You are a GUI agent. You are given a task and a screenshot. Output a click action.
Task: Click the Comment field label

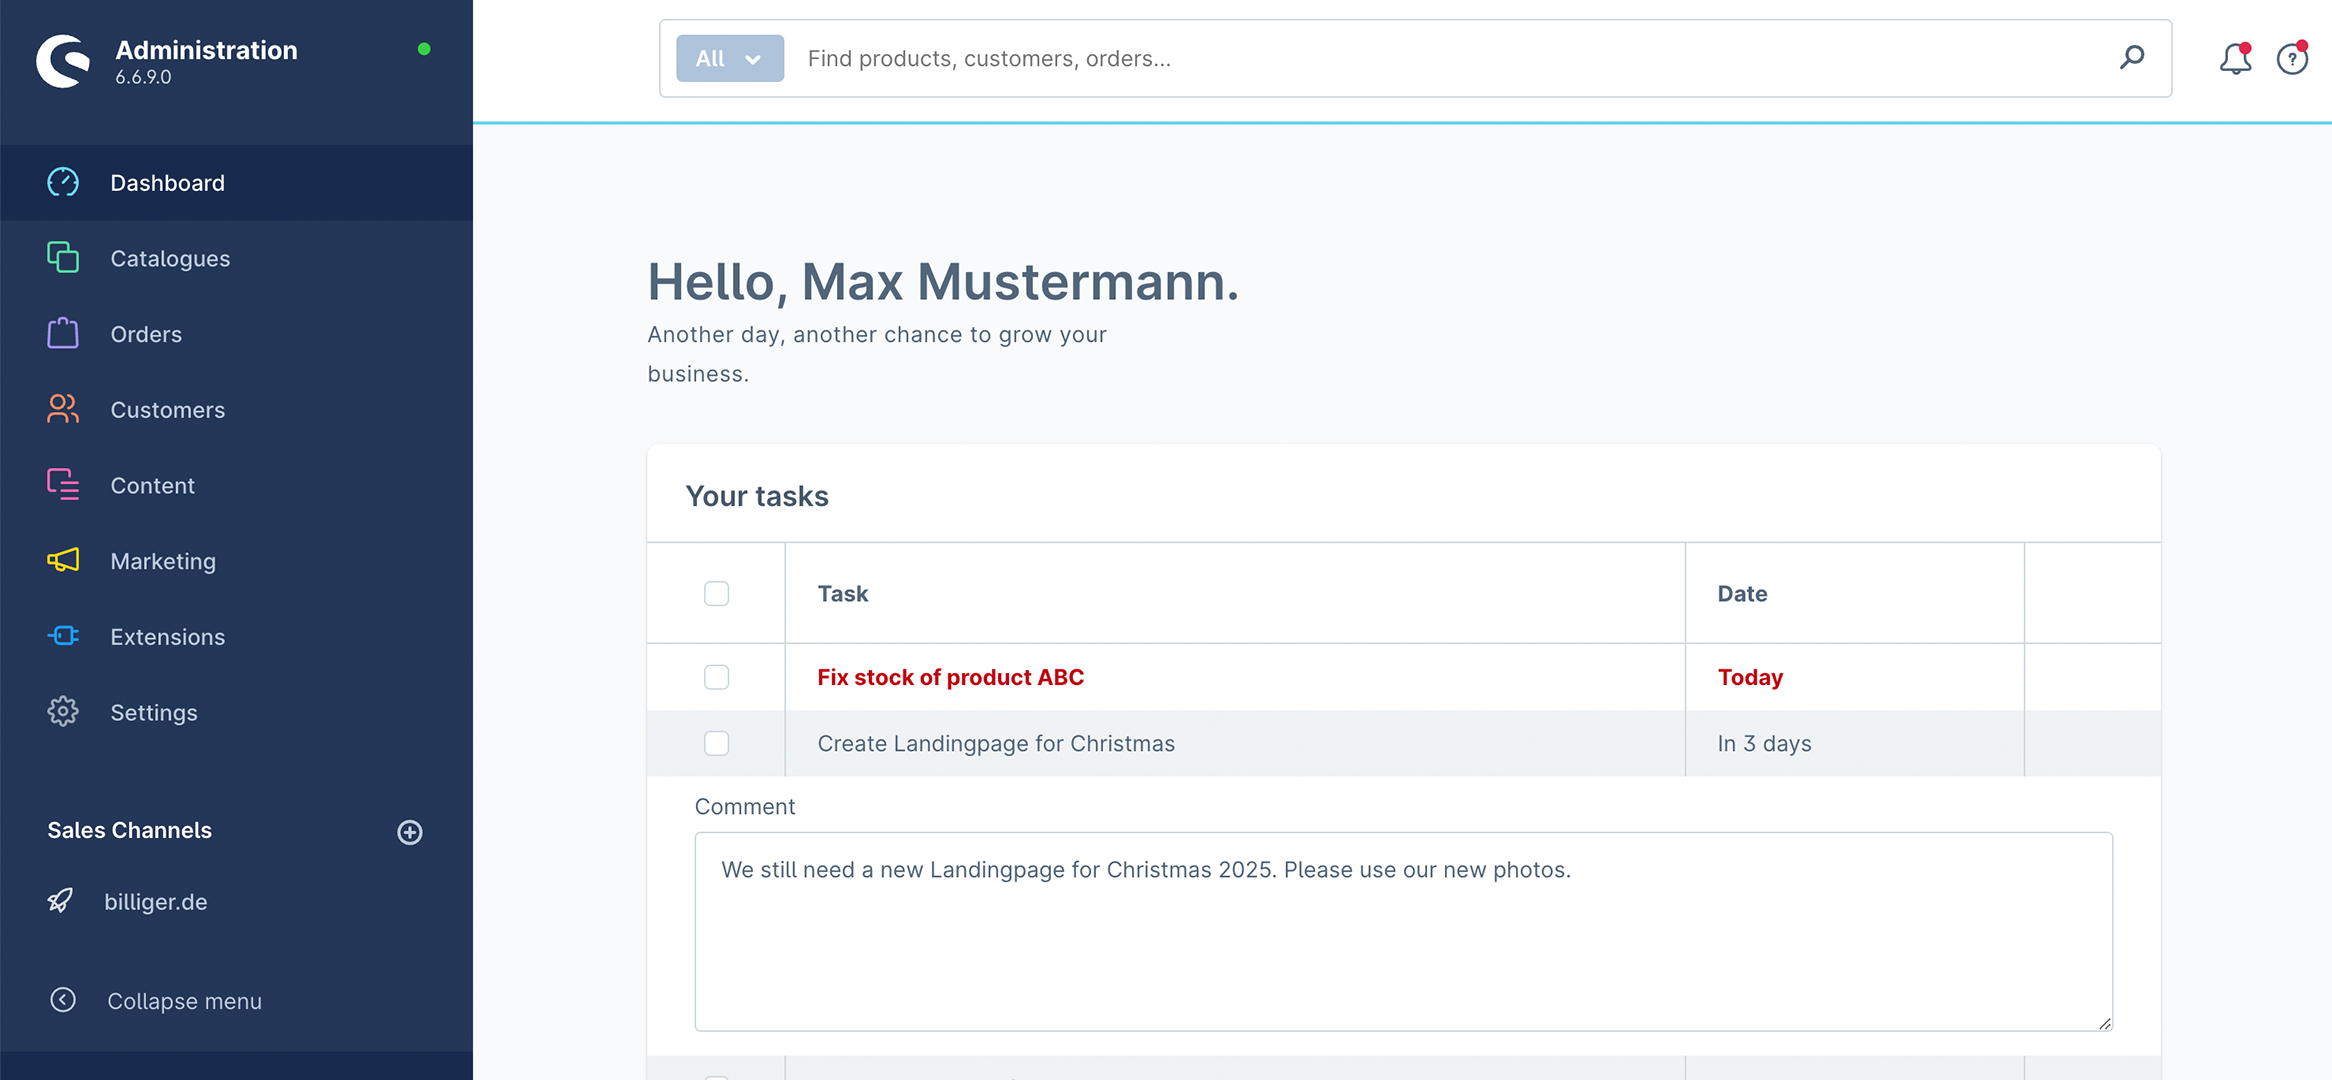click(745, 807)
